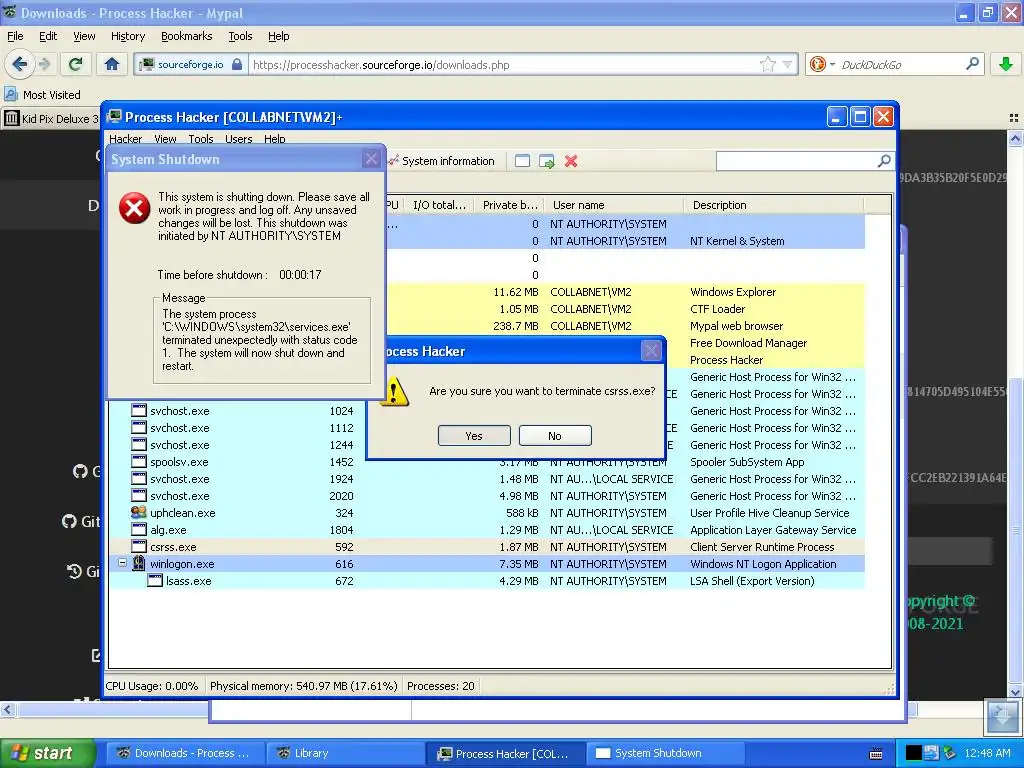Select the lsass.exe process row
The height and width of the screenshot is (768, 1024).
[487, 581]
